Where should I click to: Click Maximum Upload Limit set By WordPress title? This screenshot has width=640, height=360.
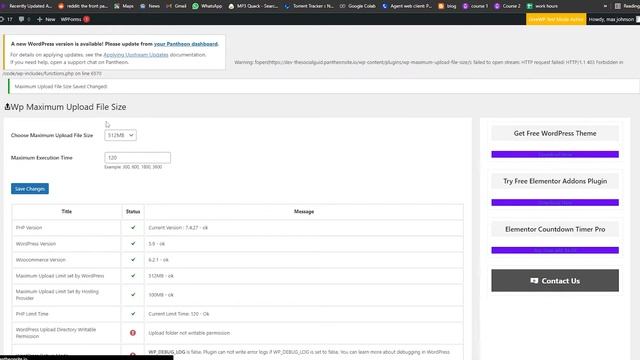click(x=60, y=276)
